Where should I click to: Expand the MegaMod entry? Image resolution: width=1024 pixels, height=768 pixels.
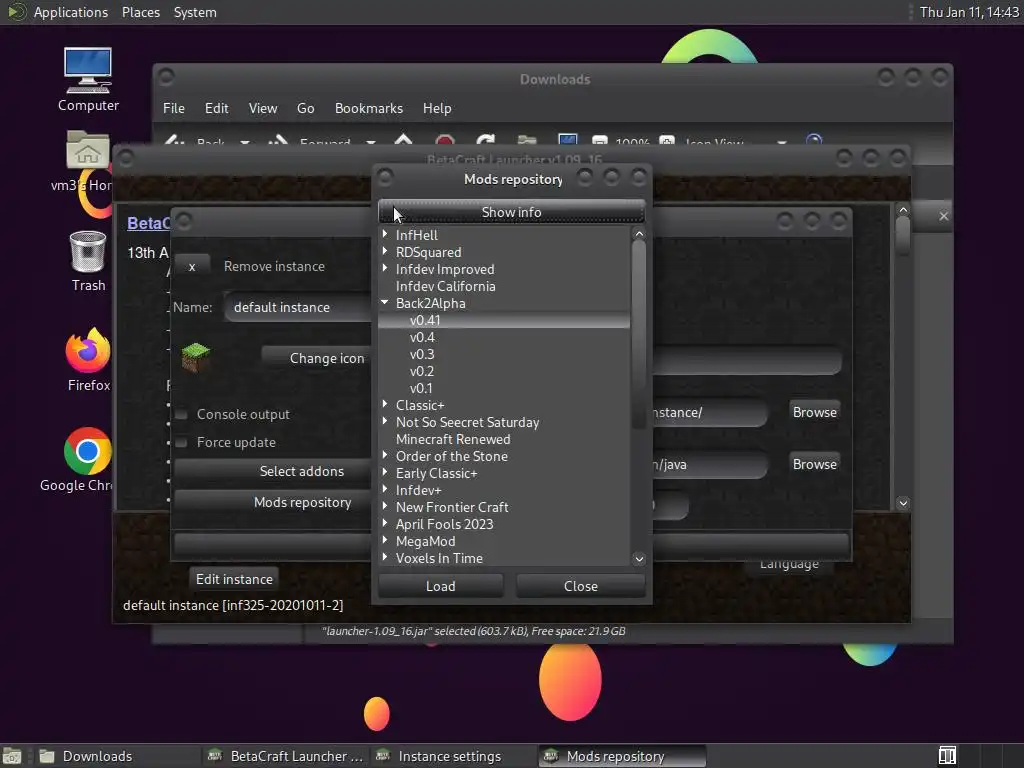point(385,540)
